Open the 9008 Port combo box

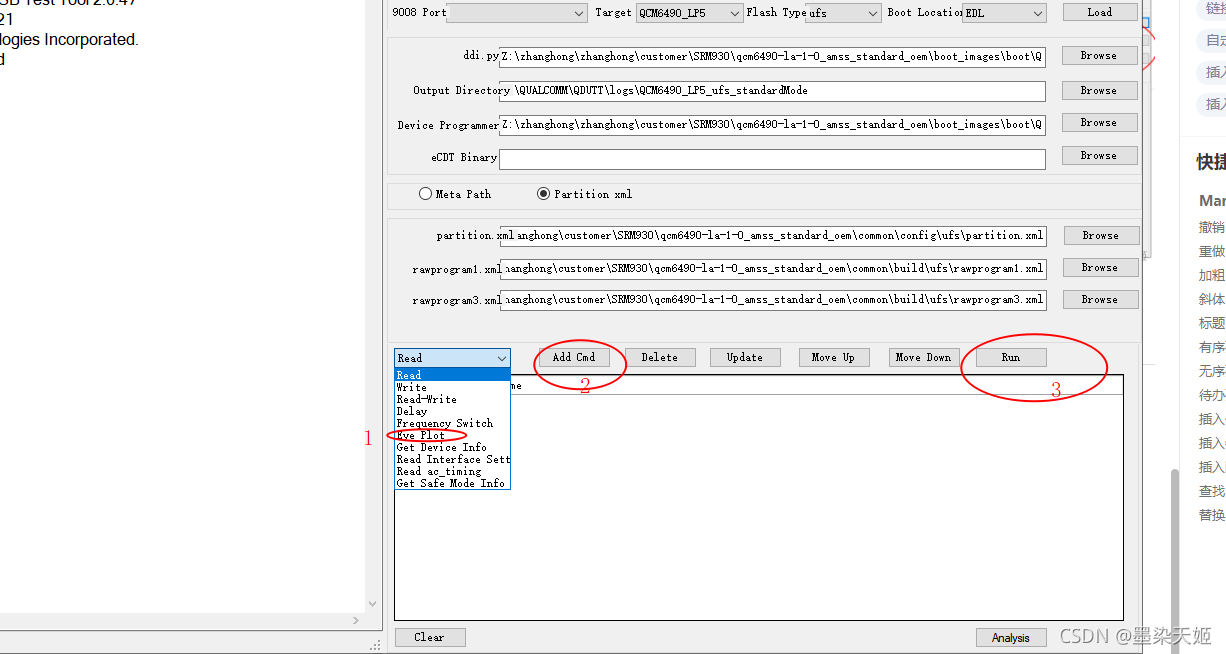tap(518, 13)
